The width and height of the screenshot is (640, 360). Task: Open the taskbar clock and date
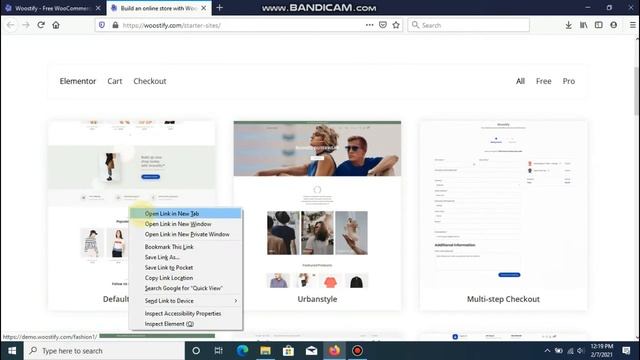tap(602, 351)
